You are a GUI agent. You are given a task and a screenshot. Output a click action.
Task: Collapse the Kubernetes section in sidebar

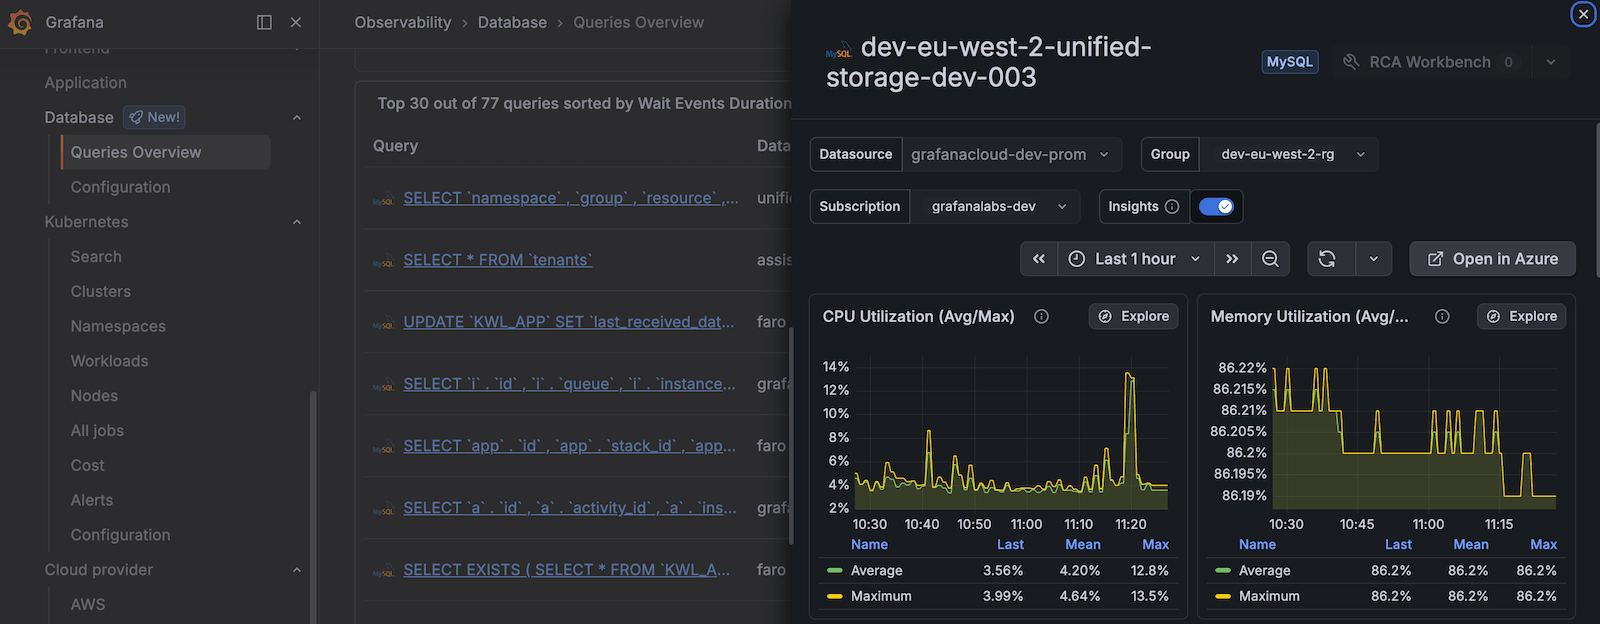click(297, 222)
